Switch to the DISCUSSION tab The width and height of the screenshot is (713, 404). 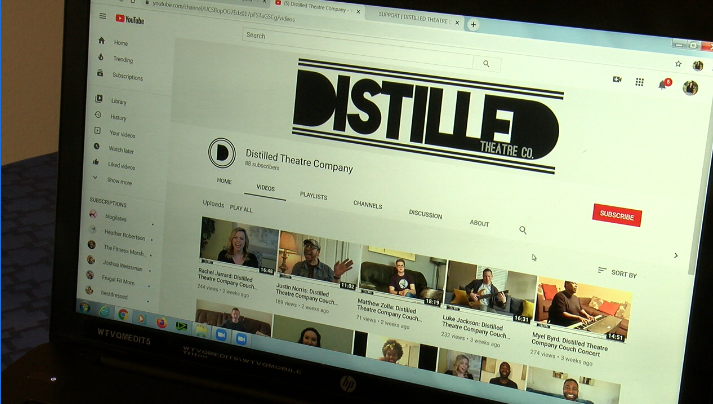(x=425, y=214)
